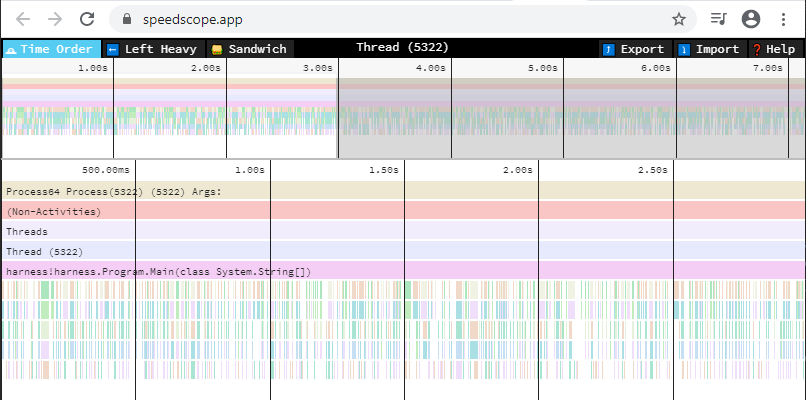
Task: Open the Thread (5322) profile selector
Action: [402, 48]
